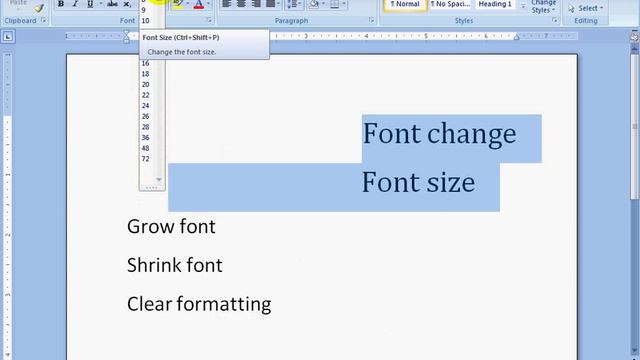This screenshot has width=640, height=360.
Task: Center the selected text
Action: tap(241, 4)
